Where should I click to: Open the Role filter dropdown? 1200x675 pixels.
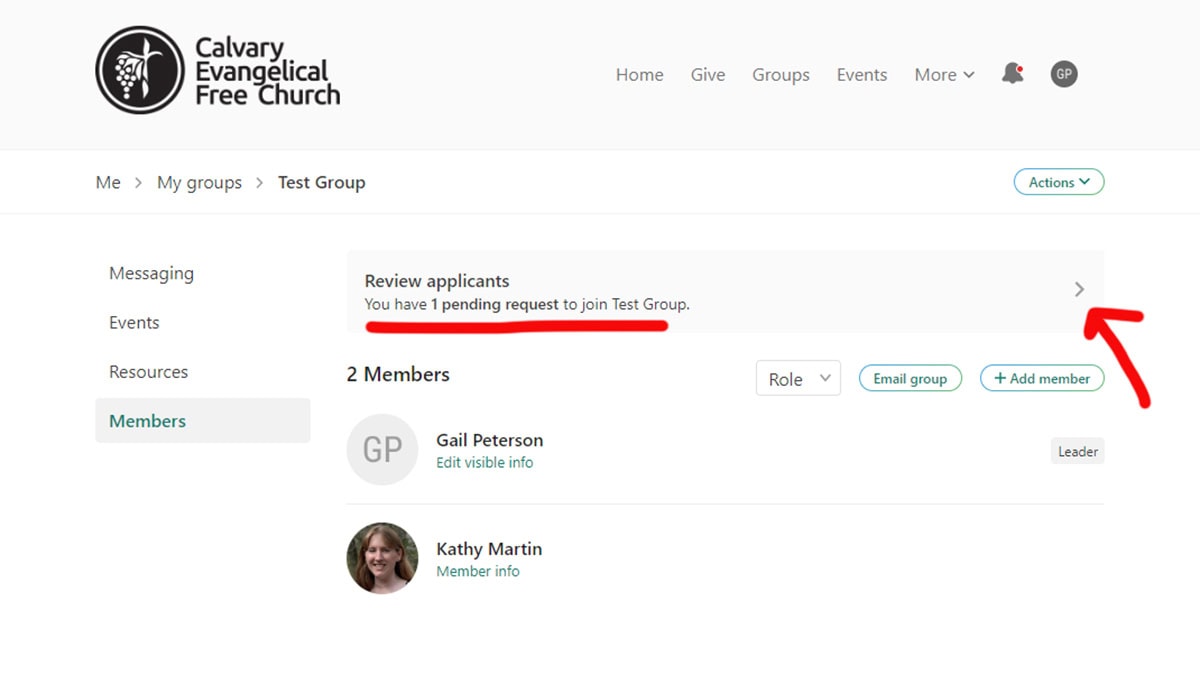[798, 379]
